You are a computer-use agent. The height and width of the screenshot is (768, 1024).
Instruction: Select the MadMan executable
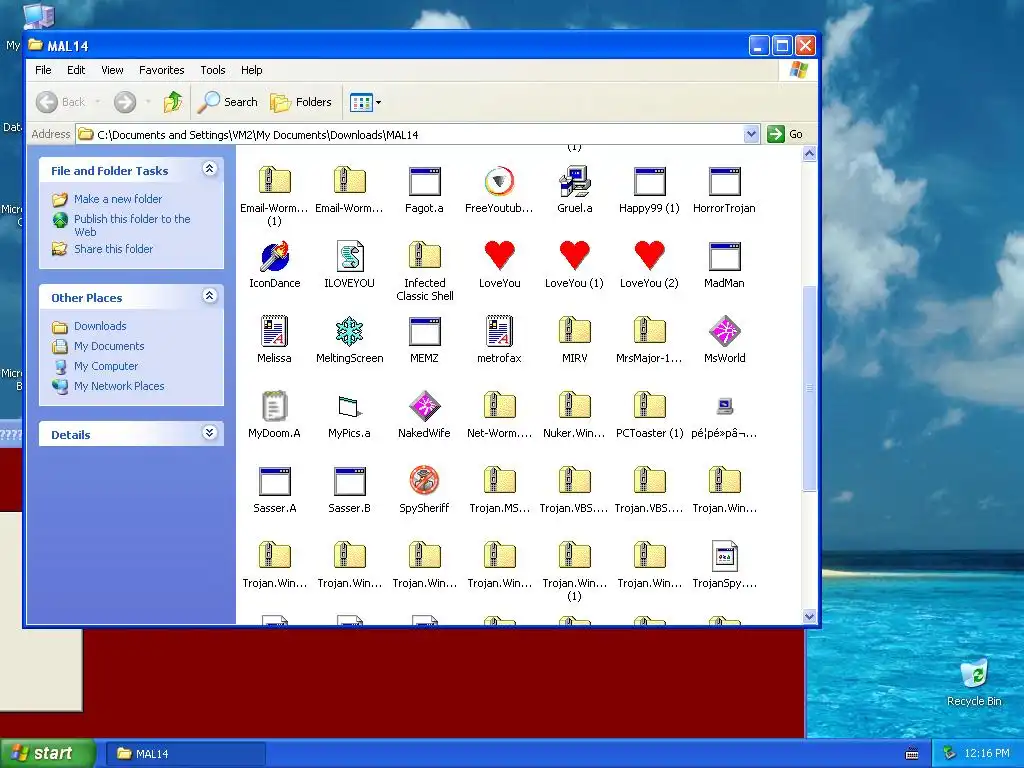point(724,256)
